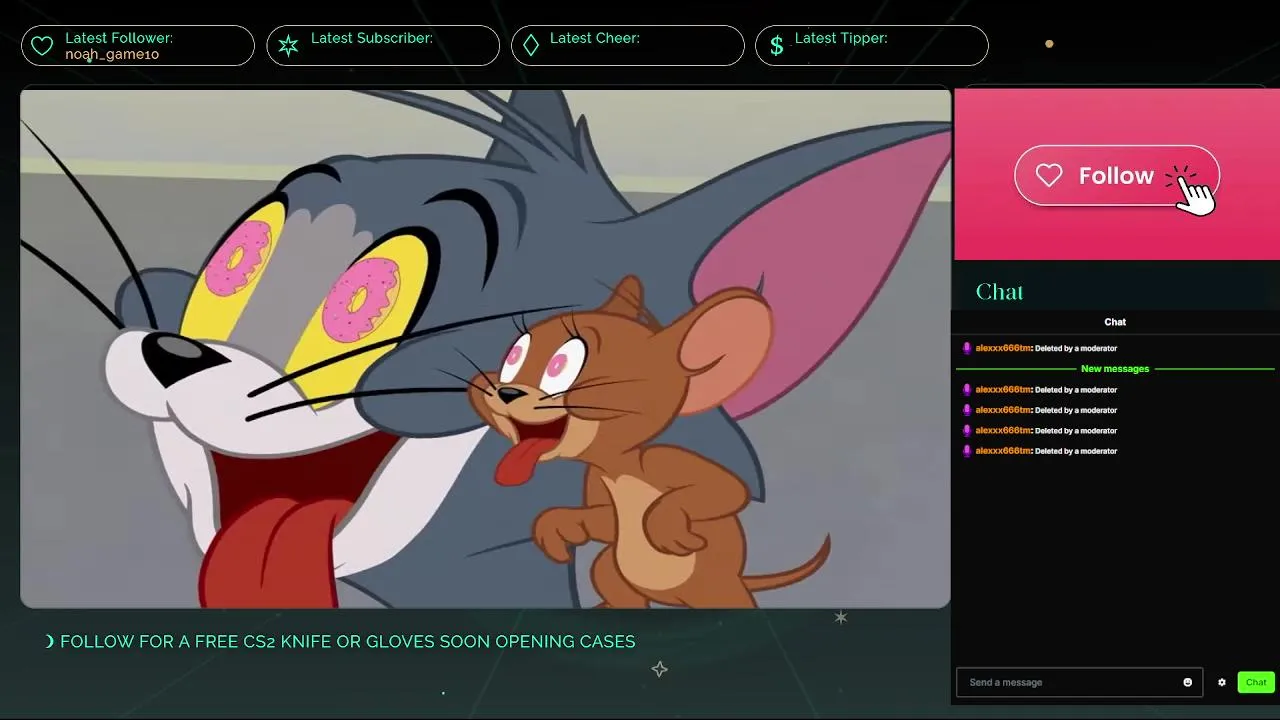Screen dimensions: 1280x720
Task: Click the dollar icon beside Latest Tipper
Action: (x=776, y=46)
